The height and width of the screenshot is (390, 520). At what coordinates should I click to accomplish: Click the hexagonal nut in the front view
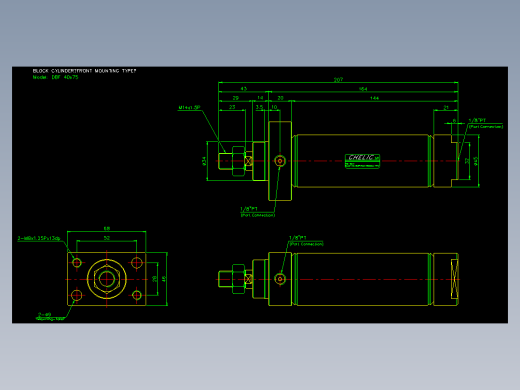point(107,279)
